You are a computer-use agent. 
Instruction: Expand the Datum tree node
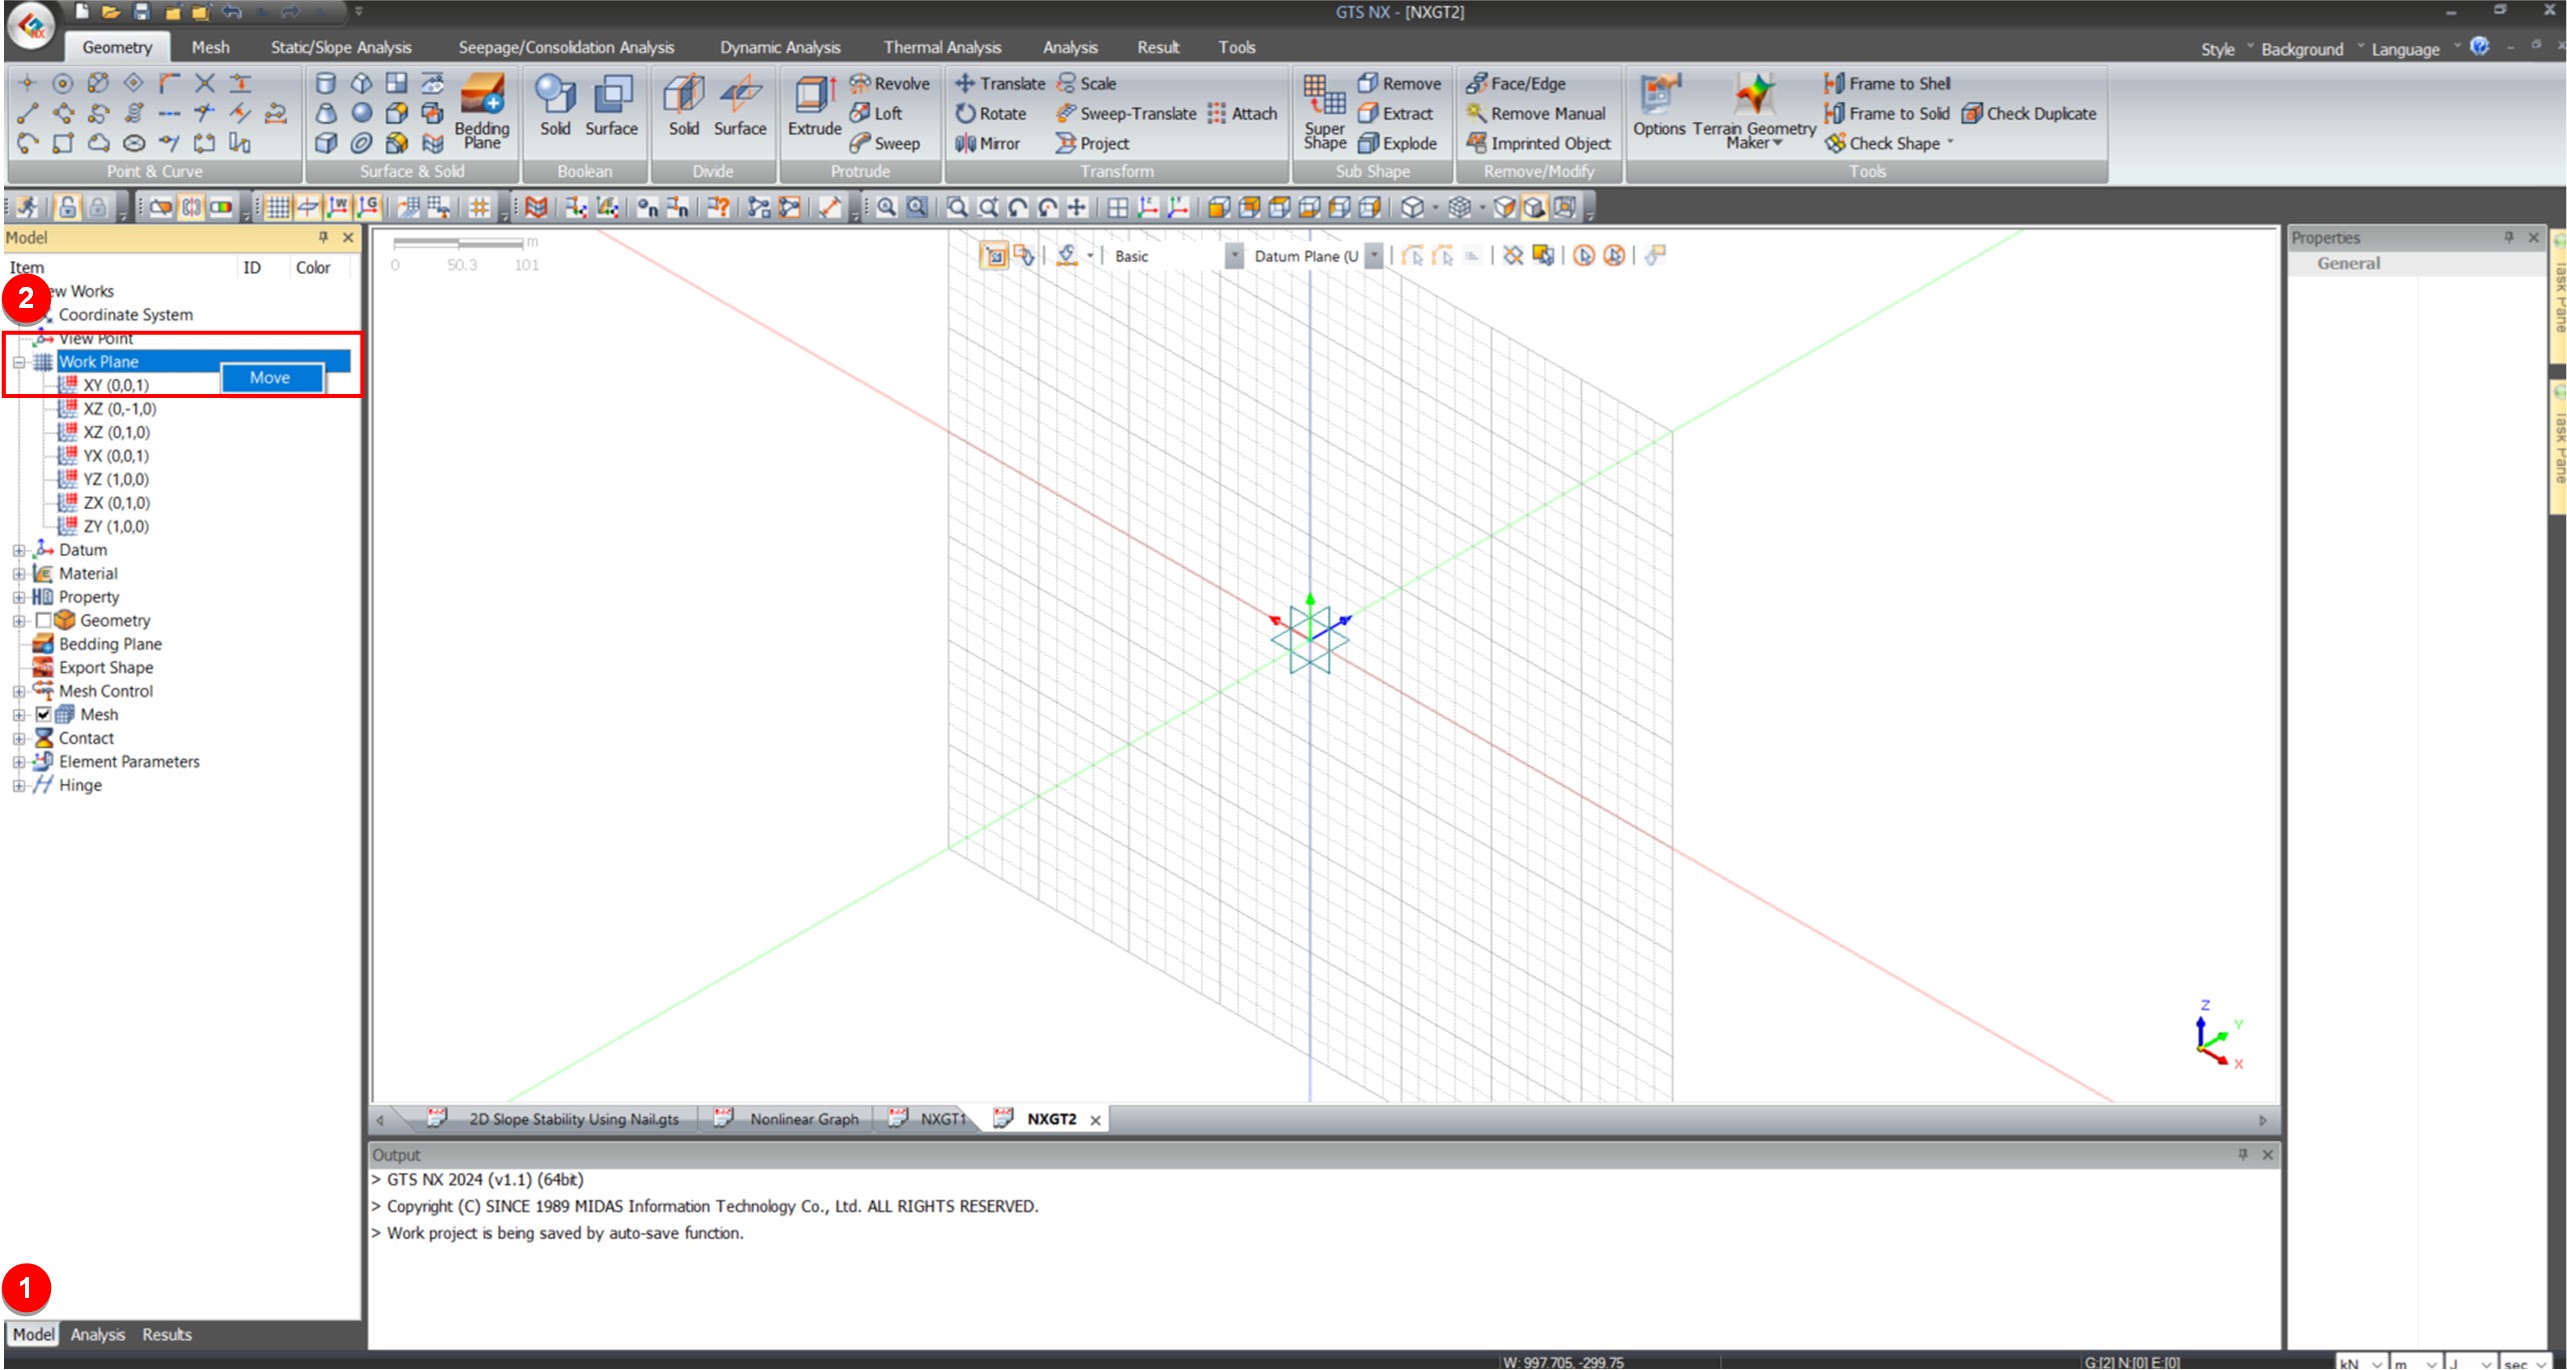18,551
